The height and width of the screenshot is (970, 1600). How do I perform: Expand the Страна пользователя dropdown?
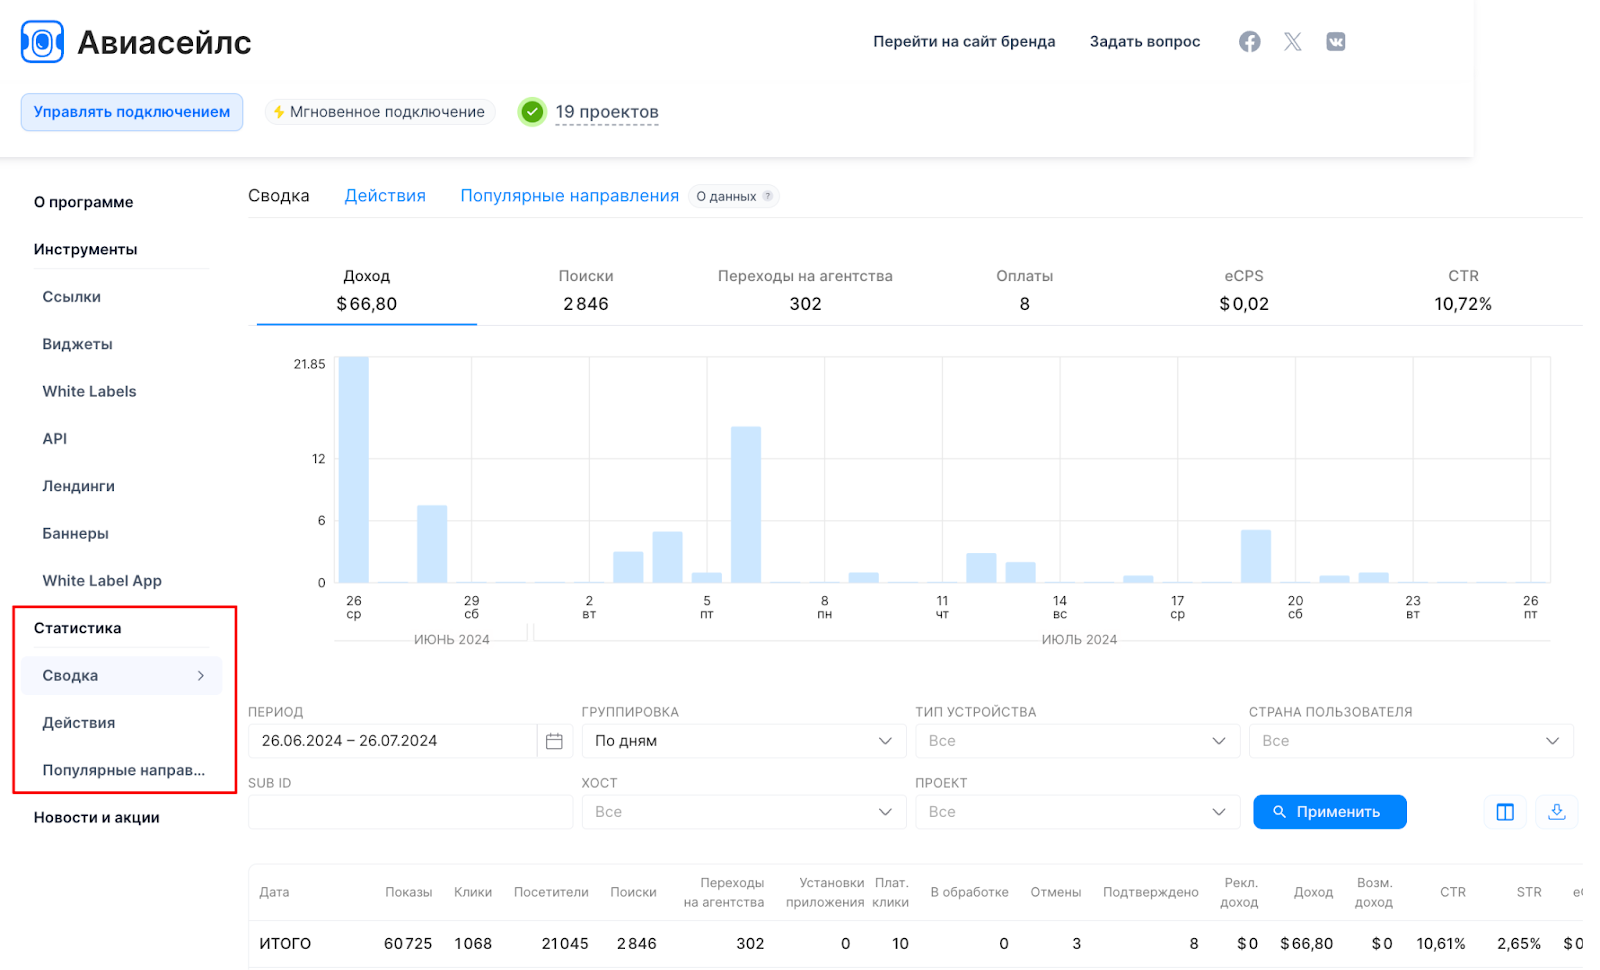point(1411,741)
